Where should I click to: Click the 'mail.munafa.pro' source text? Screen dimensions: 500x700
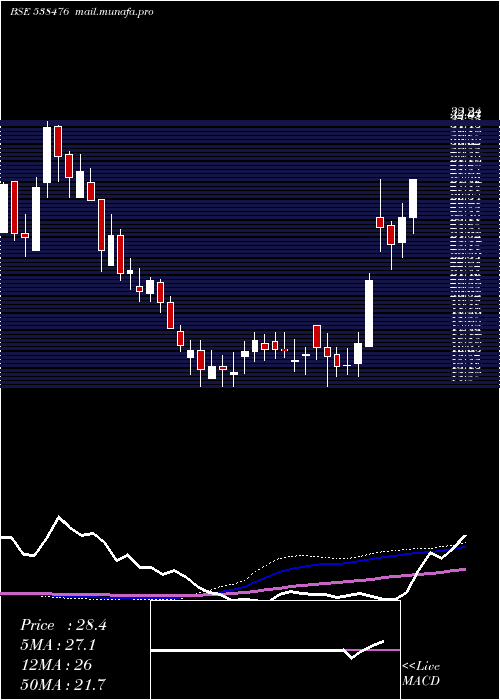114,12
